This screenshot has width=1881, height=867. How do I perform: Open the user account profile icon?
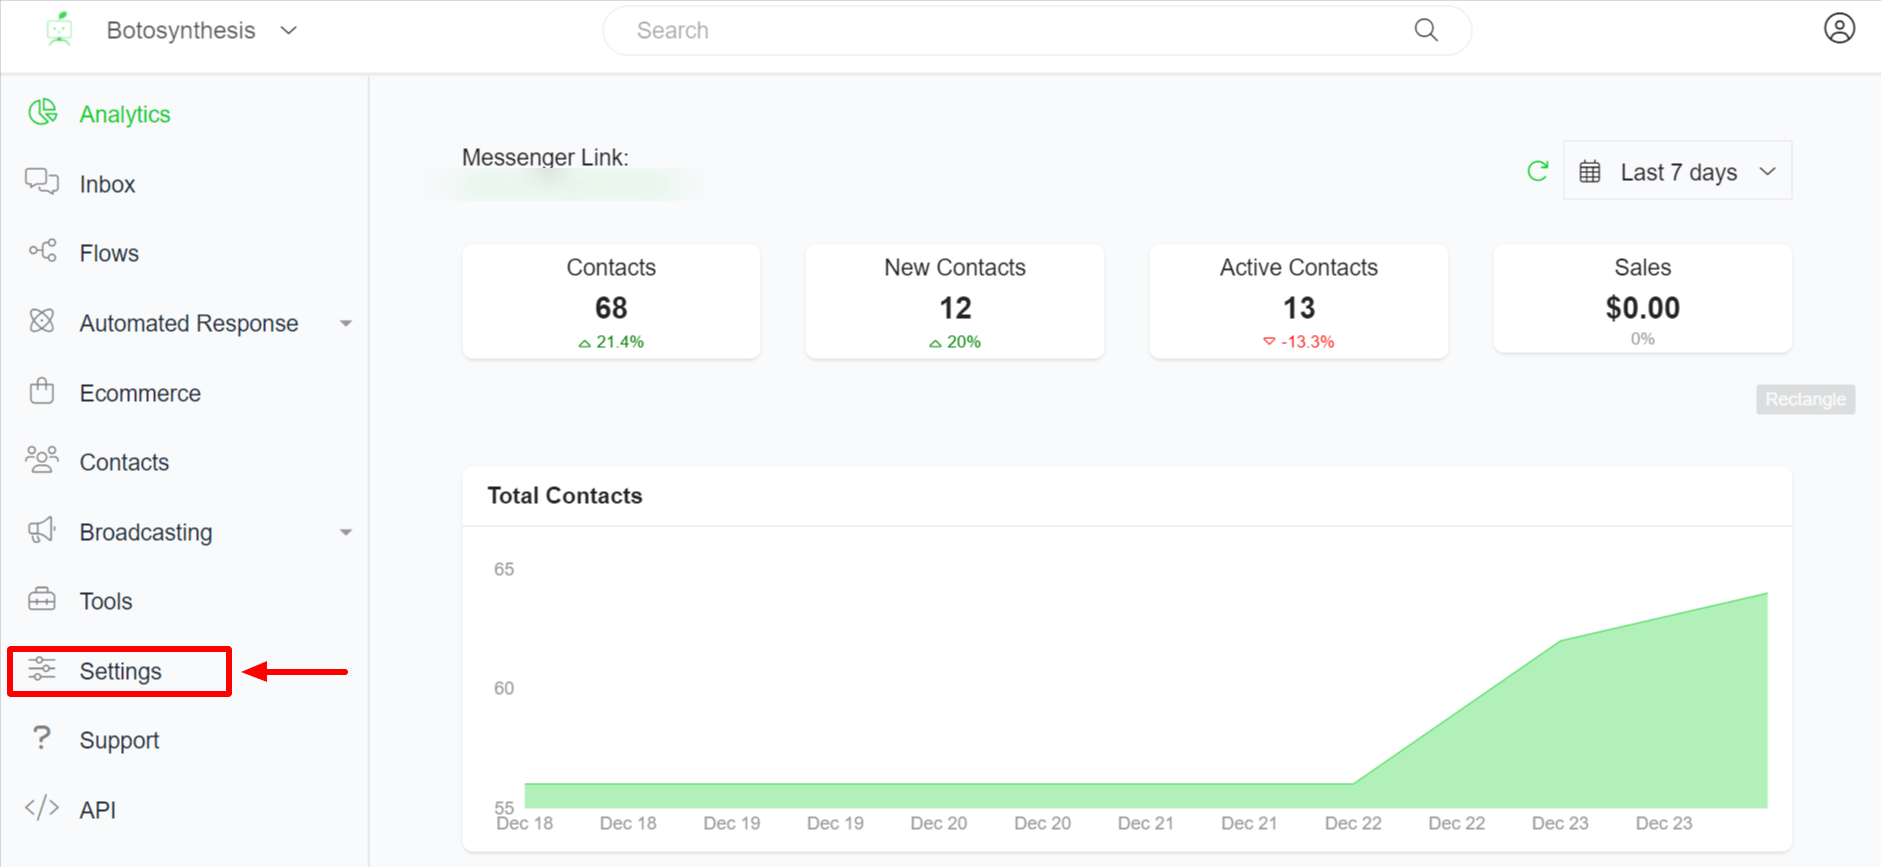click(1838, 29)
